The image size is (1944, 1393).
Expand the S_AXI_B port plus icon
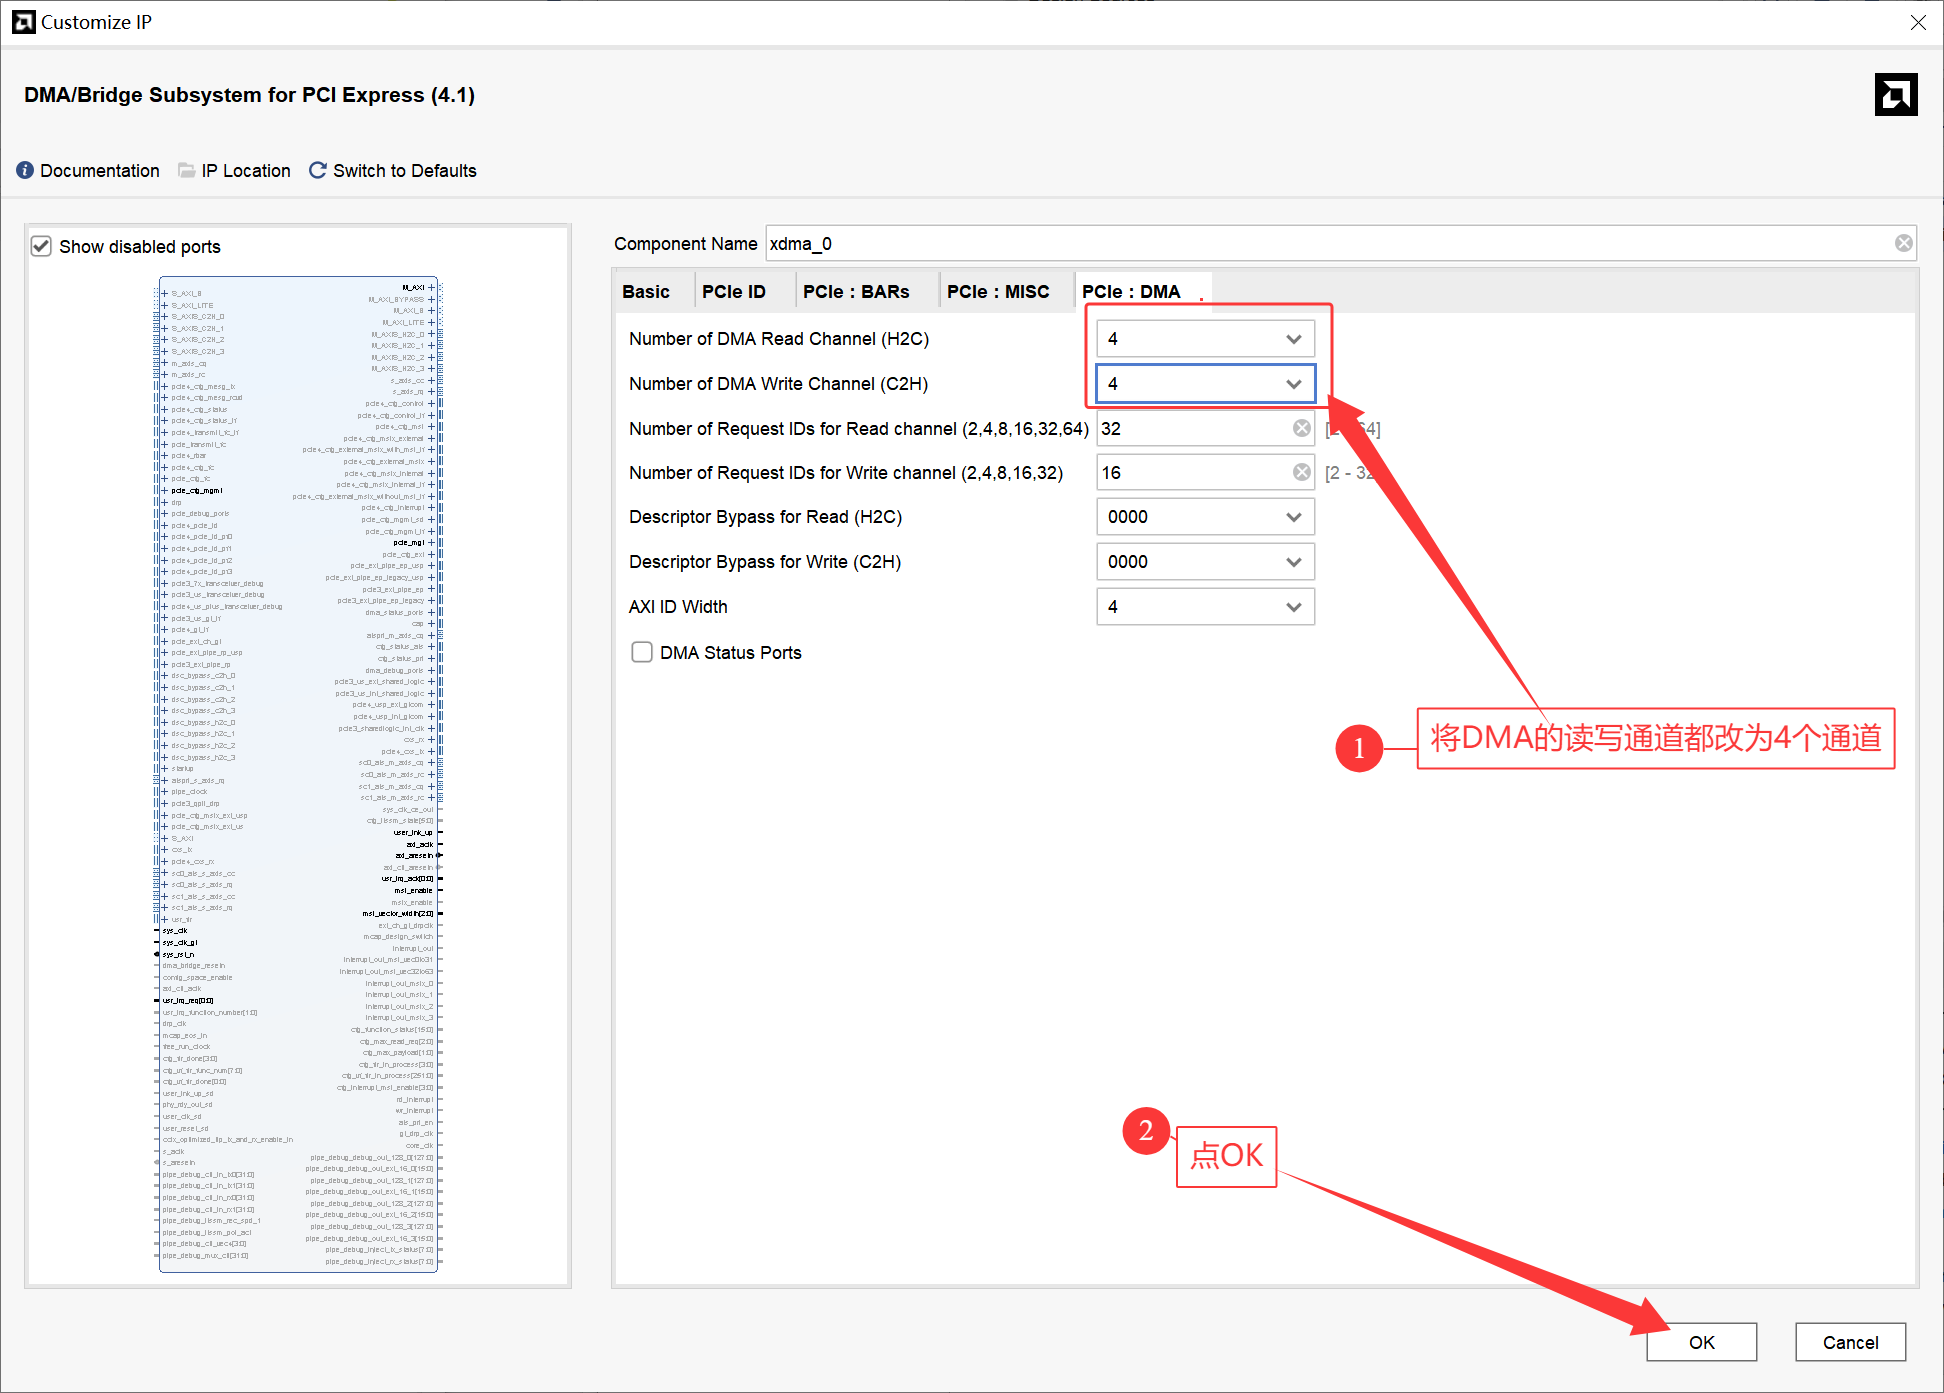[x=165, y=294]
